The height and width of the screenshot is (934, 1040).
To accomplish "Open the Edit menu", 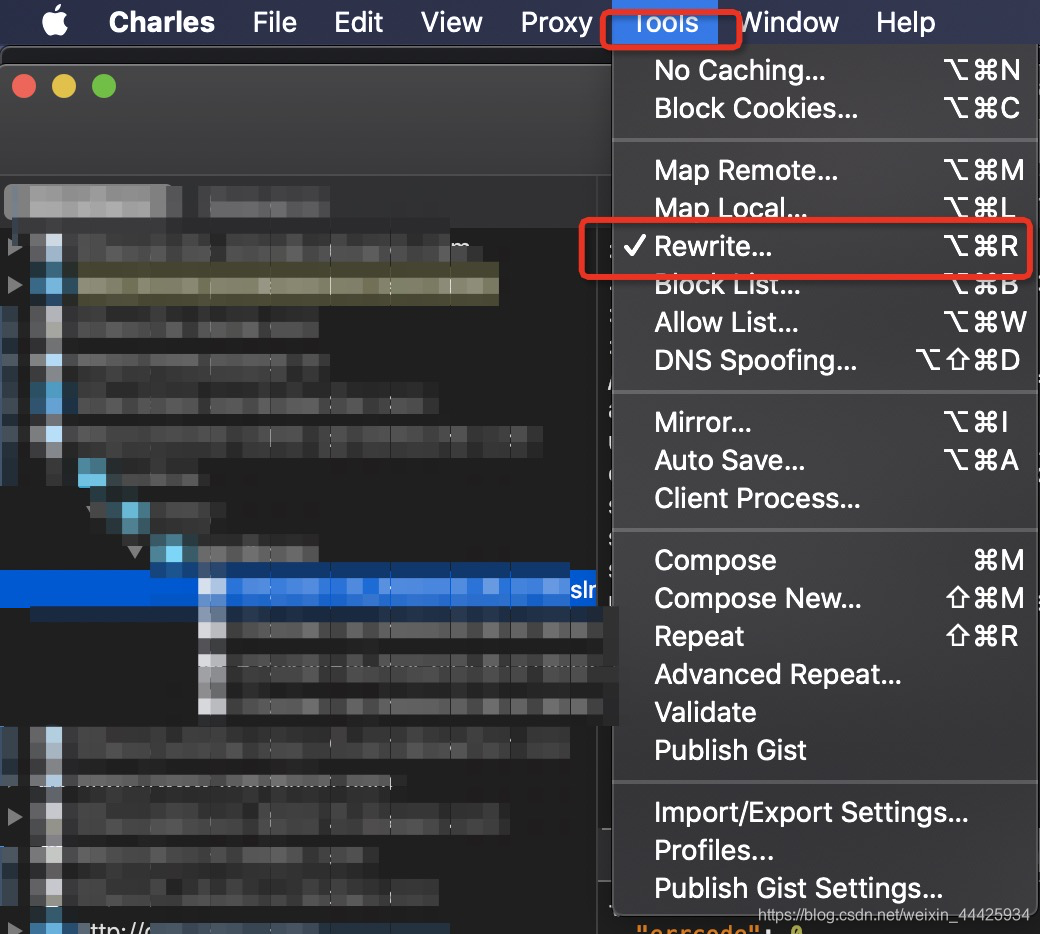I will (x=358, y=23).
